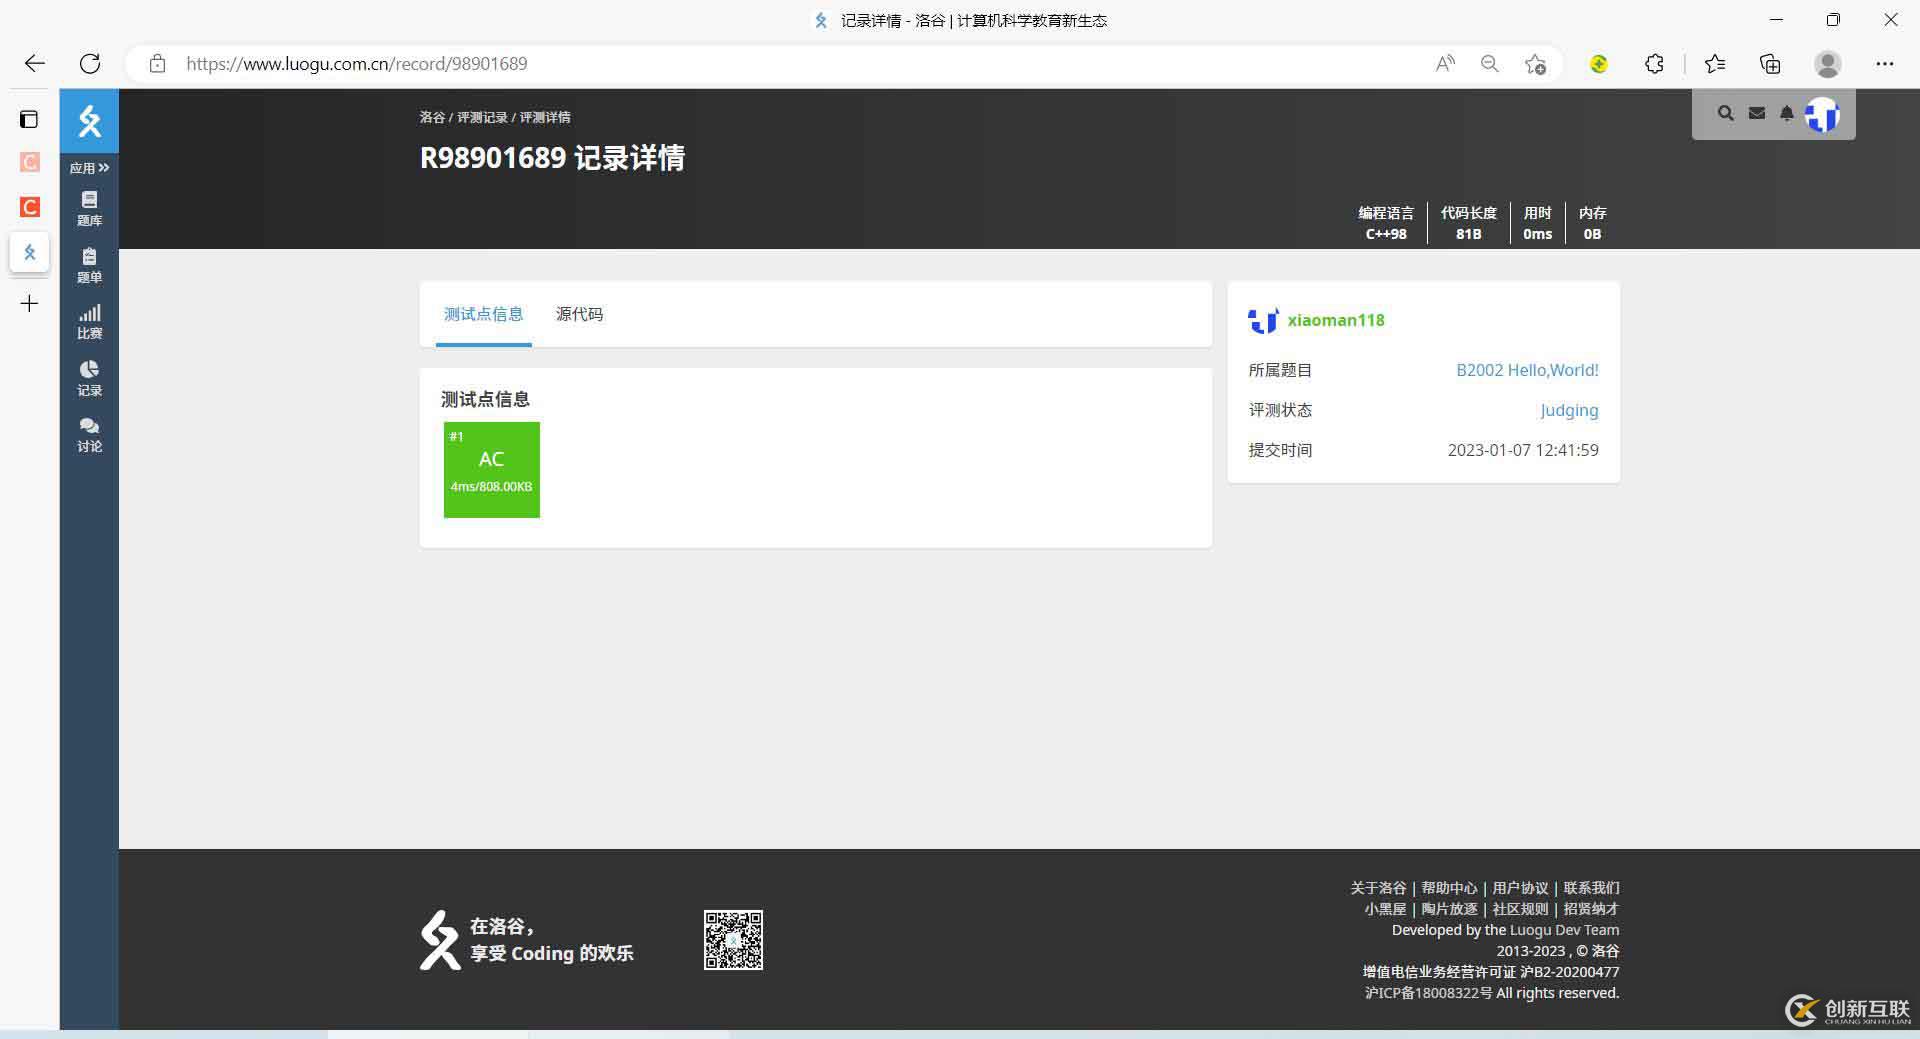Click the 评测记录 breadcrumb link

click(482, 117)
